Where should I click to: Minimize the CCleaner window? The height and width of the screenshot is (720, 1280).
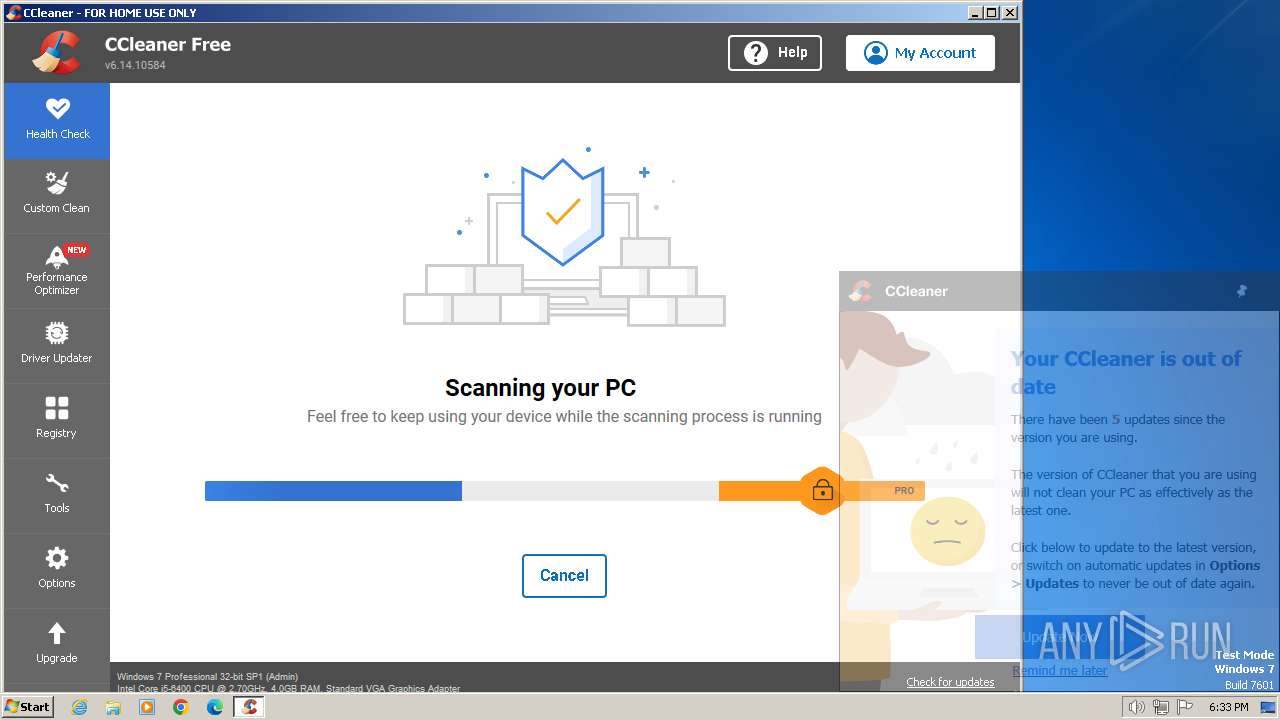(974, 12)
